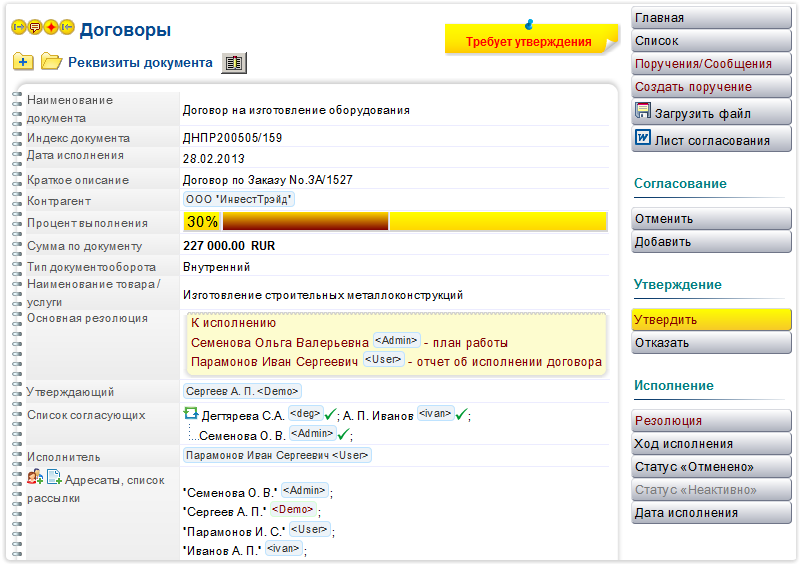The width and height of the screenshot is (800, 564).
Task: Click 'Договор по Заказу No.3А/1527'
Action: point(268,180)
